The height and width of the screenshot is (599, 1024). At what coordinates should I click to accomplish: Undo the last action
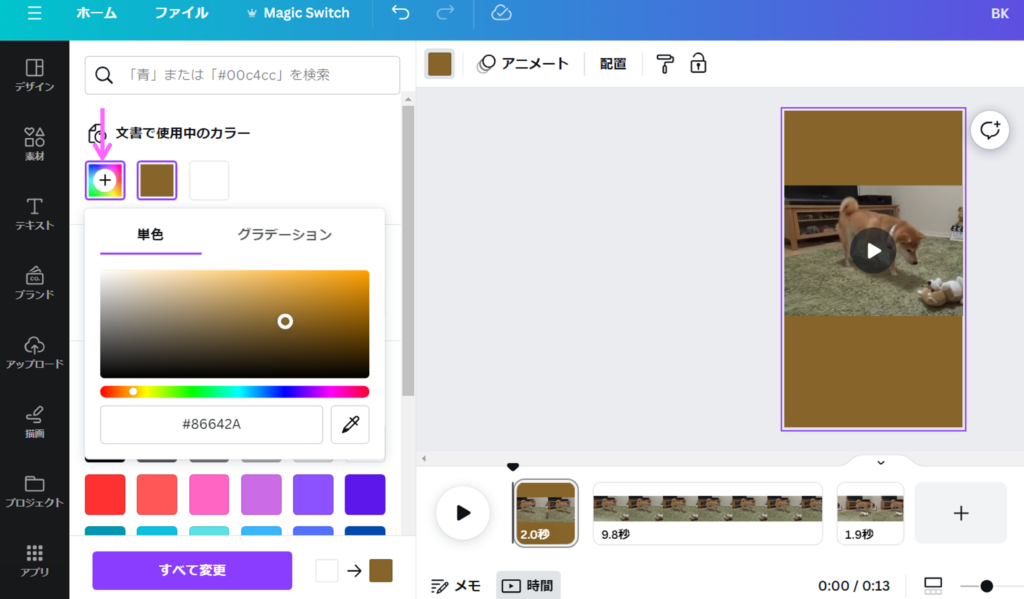click(x=401, y=13)
